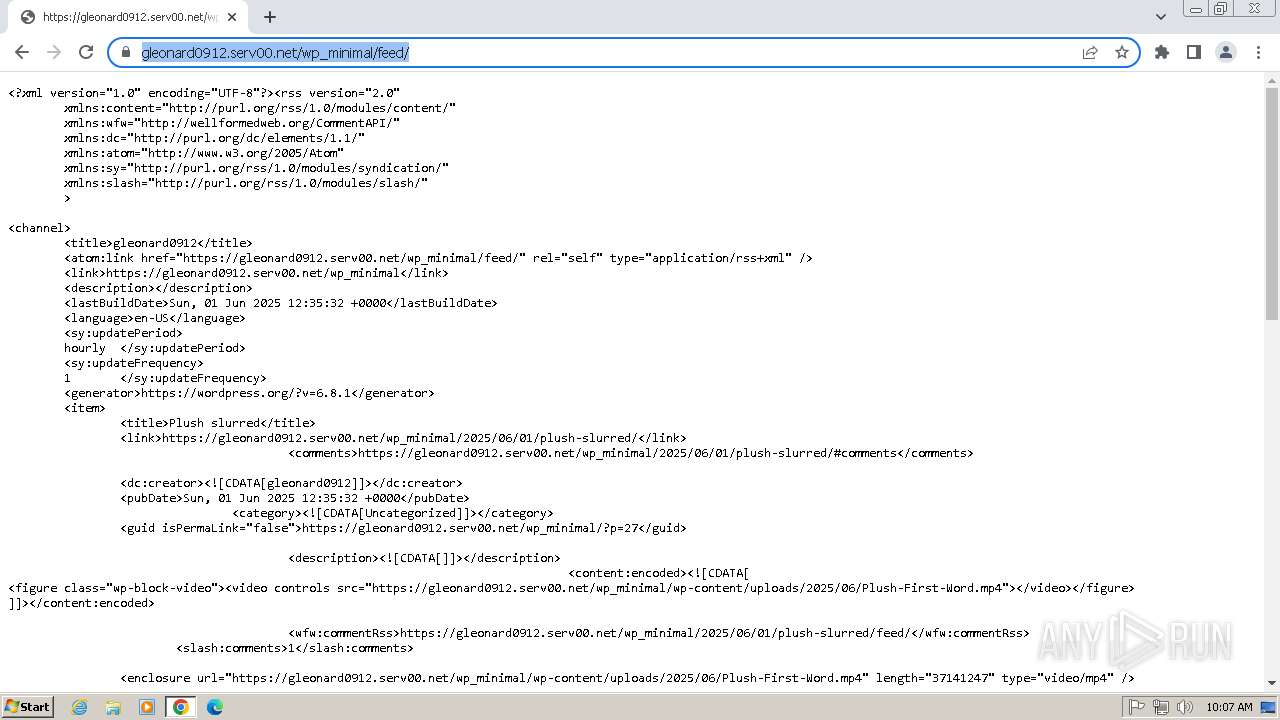This screenshot has height=720, width=1280.
Task: Click the wfw:commentRss feed URL line
Action: (659, 633)
